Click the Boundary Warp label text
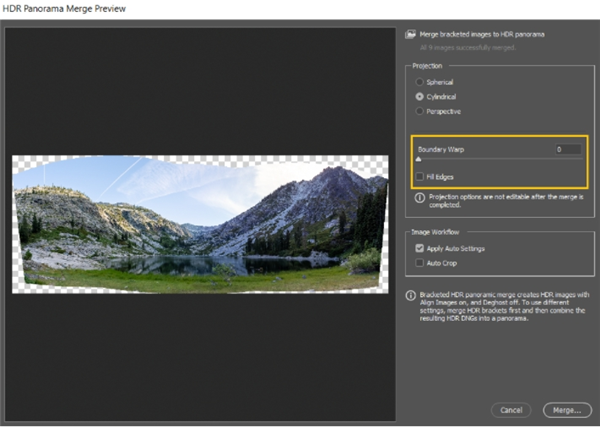The height and width of the screenshot is (427, 600). (x=441, y=149)
